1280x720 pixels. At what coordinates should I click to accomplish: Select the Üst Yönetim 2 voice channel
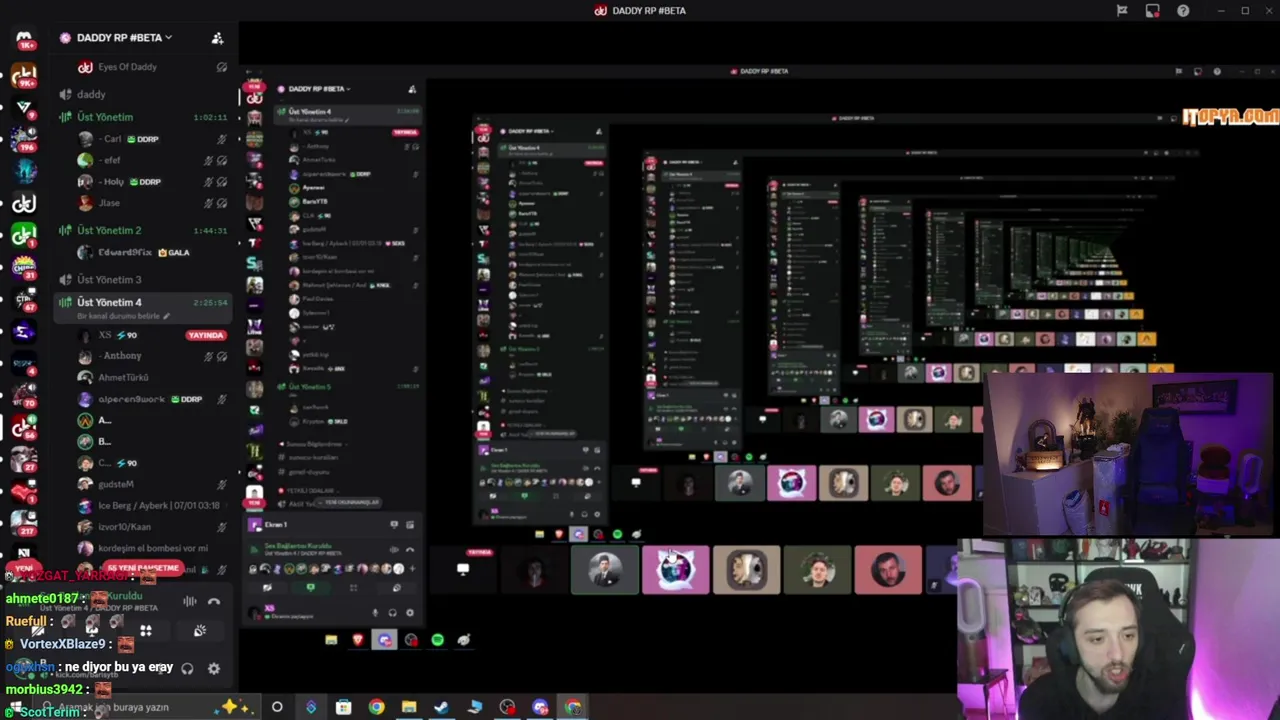[109, 230]
